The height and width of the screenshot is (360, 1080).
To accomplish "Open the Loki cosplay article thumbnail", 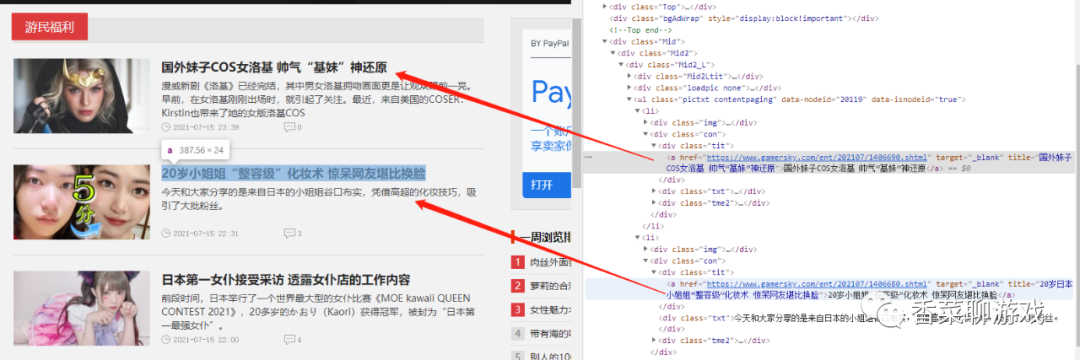I will (81, 96).
